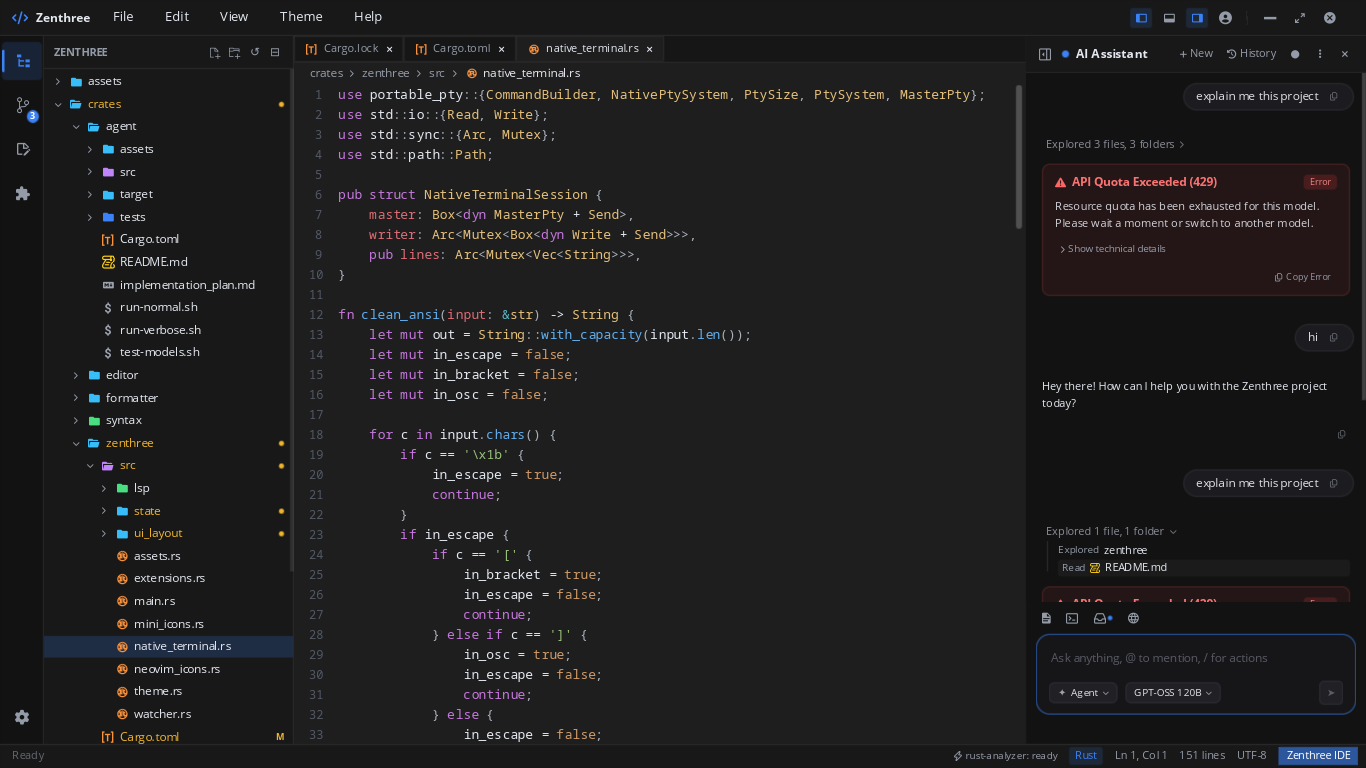Screen dimensions: 1366x768
Task: Expand Show technical details
Action: tap(1112, 249)
